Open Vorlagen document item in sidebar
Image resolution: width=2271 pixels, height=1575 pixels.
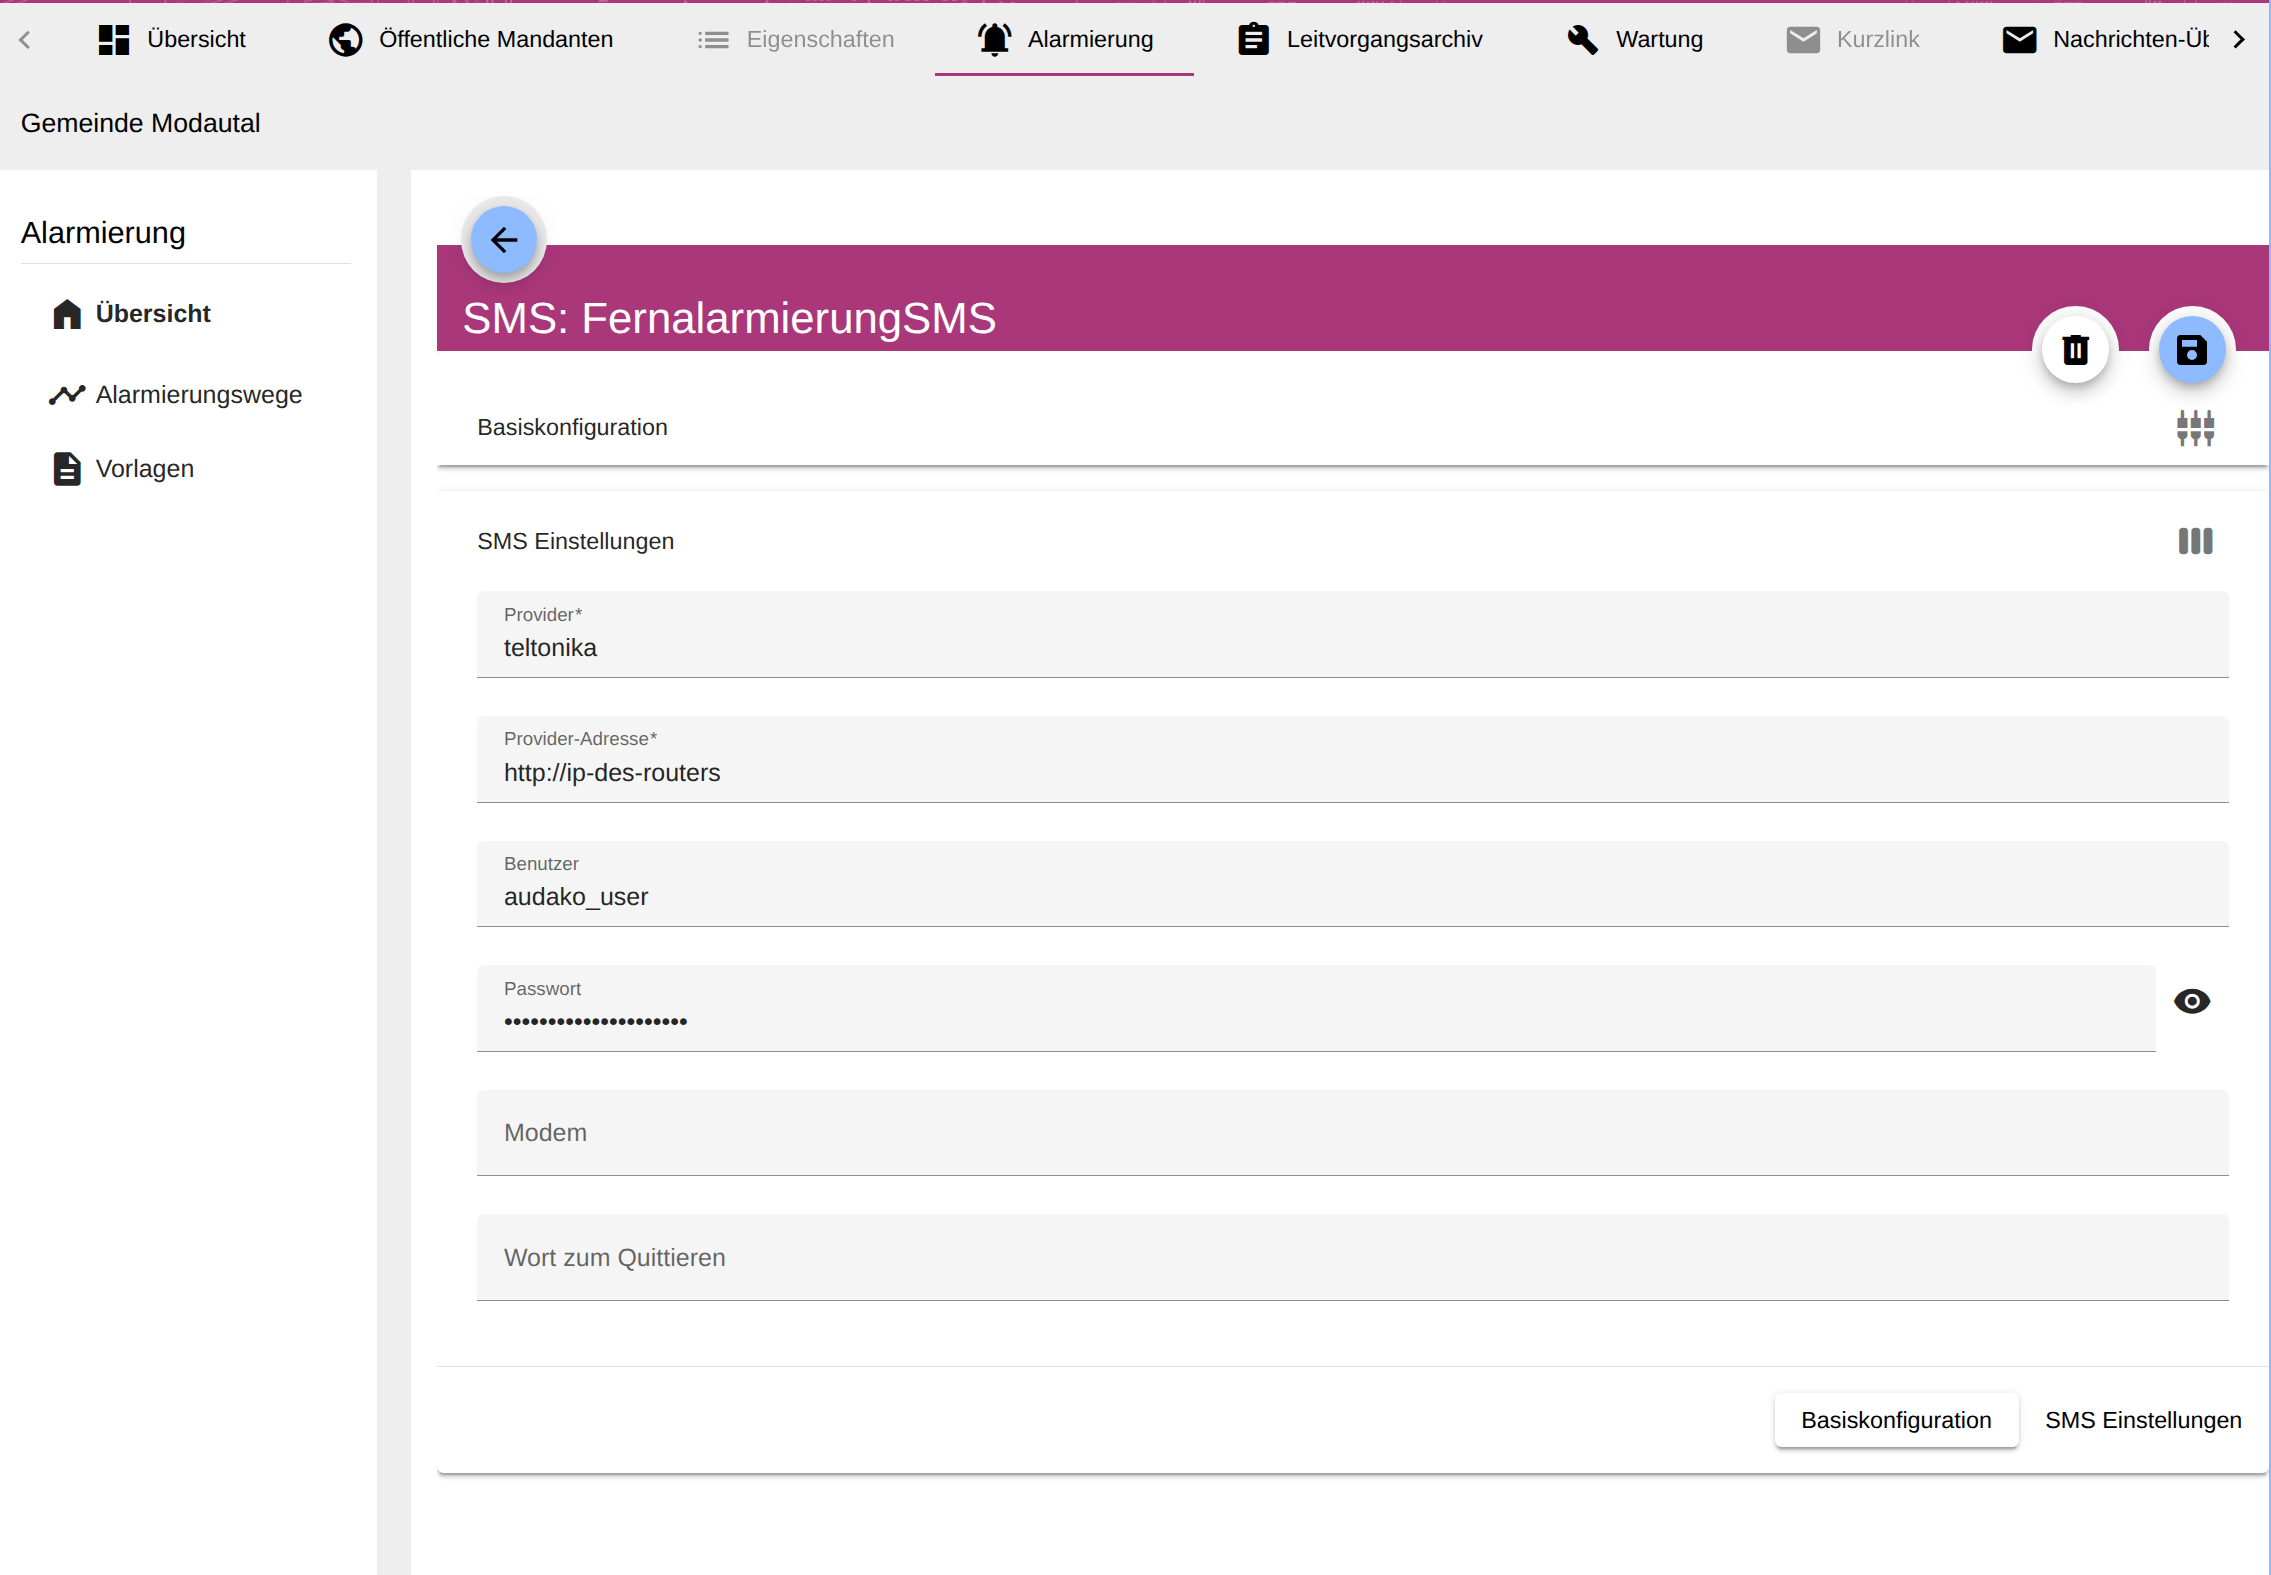pos(144,469)
